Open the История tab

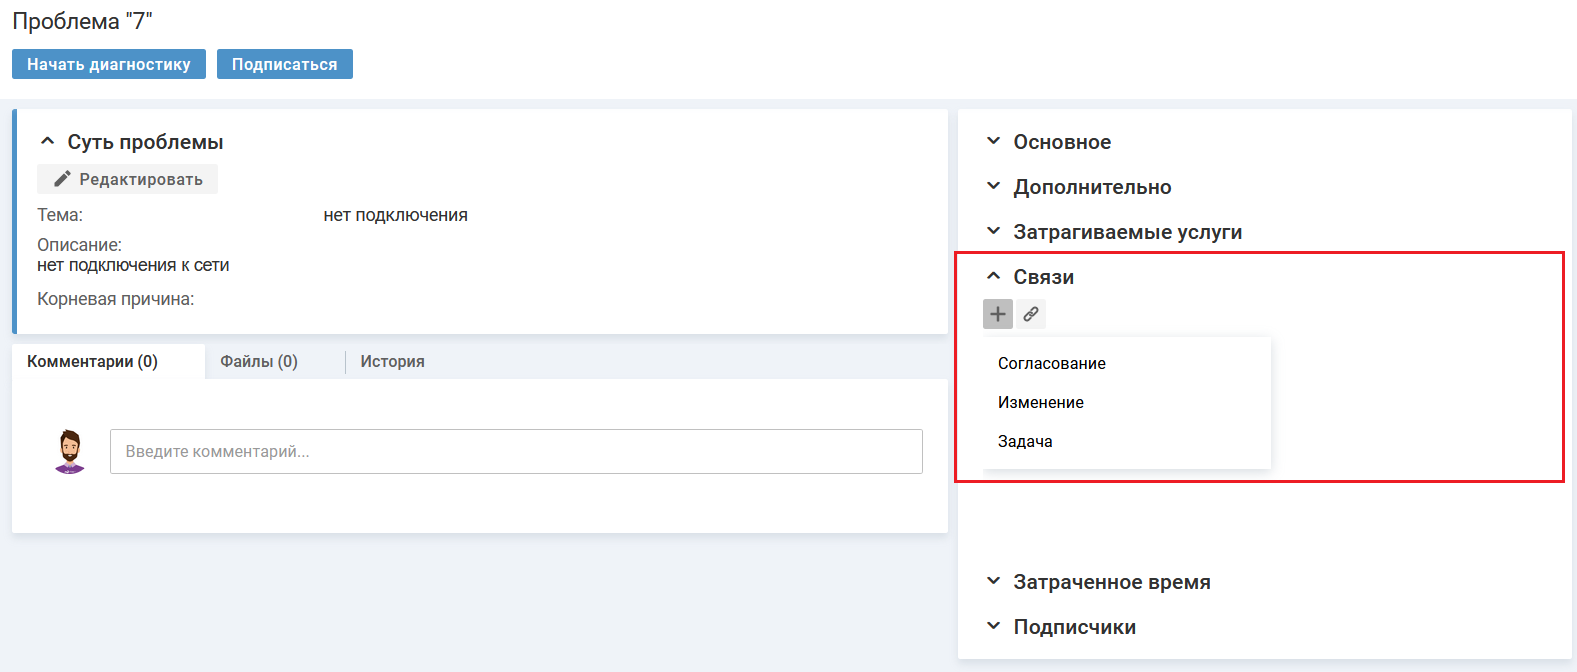coord(392,361)
